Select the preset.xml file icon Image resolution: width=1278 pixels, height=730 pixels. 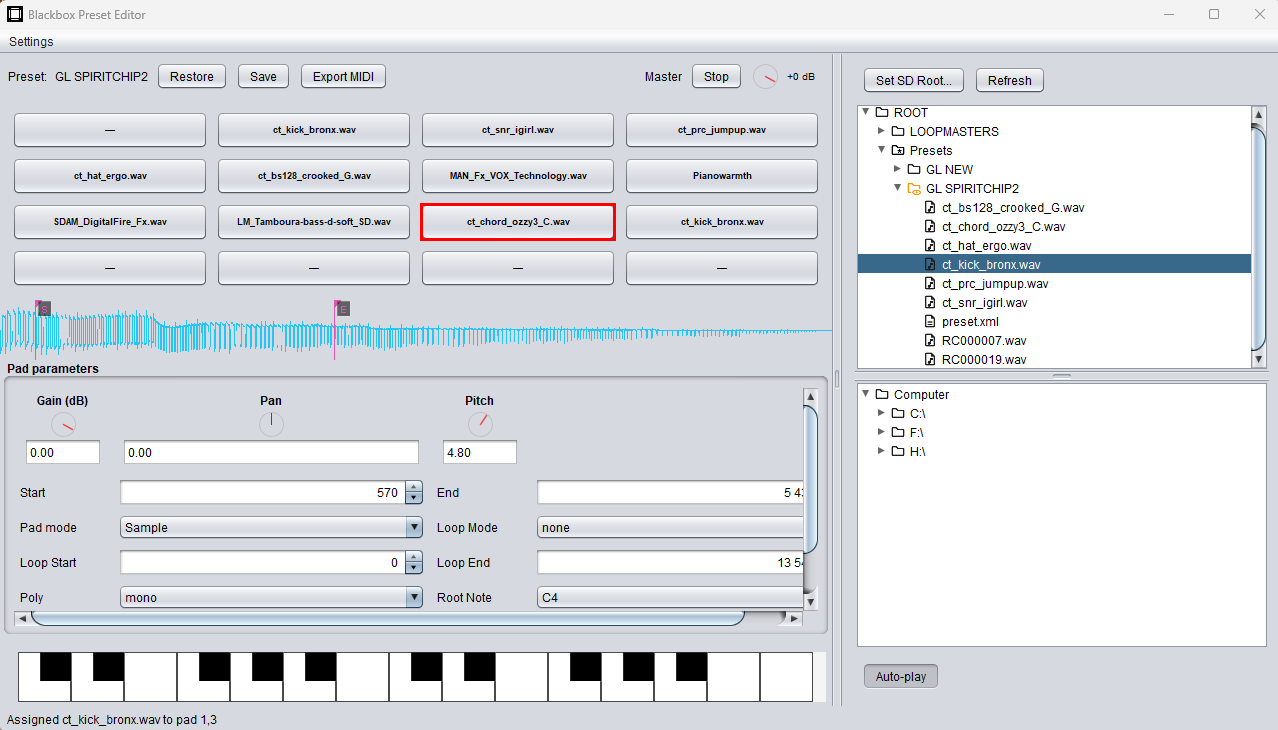pos(929,322)
